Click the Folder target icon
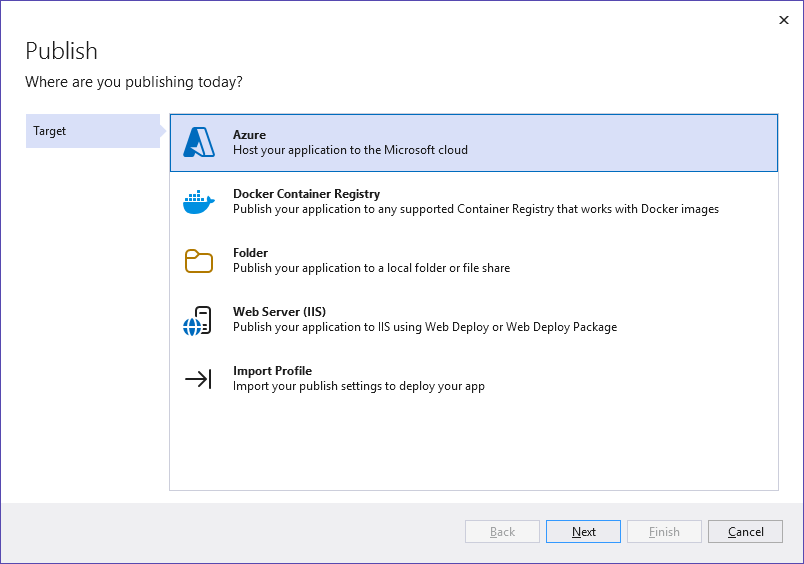804x564 pixels. point(199,261)
